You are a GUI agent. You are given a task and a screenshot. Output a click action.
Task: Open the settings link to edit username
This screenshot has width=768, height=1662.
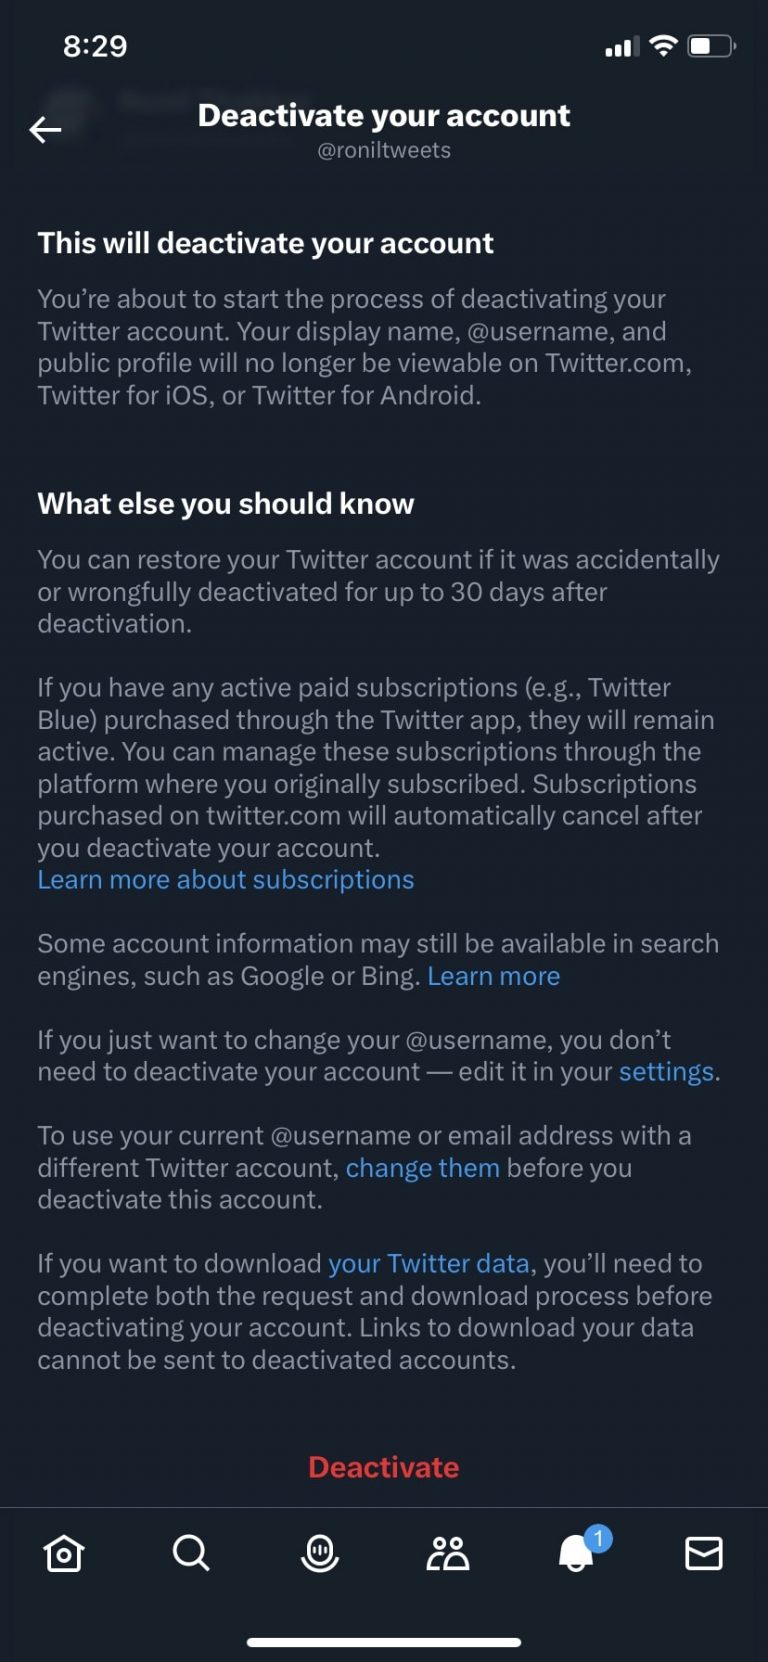(x=664, y=1071)
